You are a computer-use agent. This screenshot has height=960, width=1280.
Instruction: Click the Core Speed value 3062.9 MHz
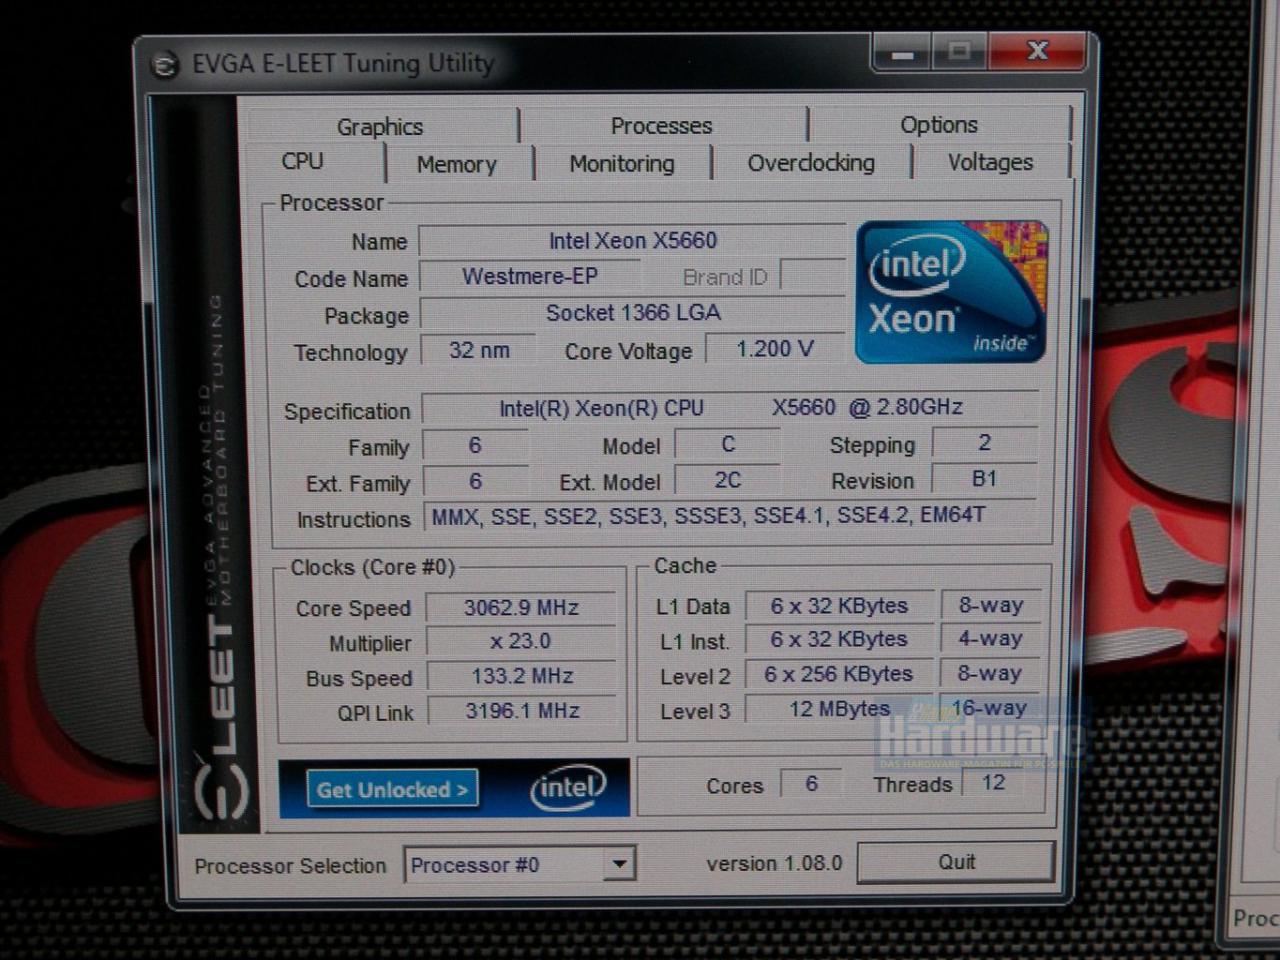click(521, 607)
